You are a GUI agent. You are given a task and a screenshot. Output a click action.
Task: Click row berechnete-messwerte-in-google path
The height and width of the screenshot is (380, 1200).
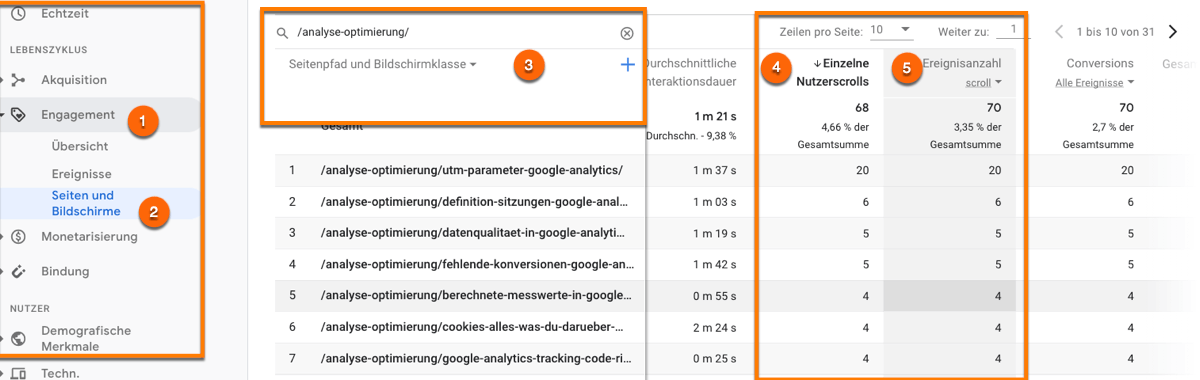(476, 296)
